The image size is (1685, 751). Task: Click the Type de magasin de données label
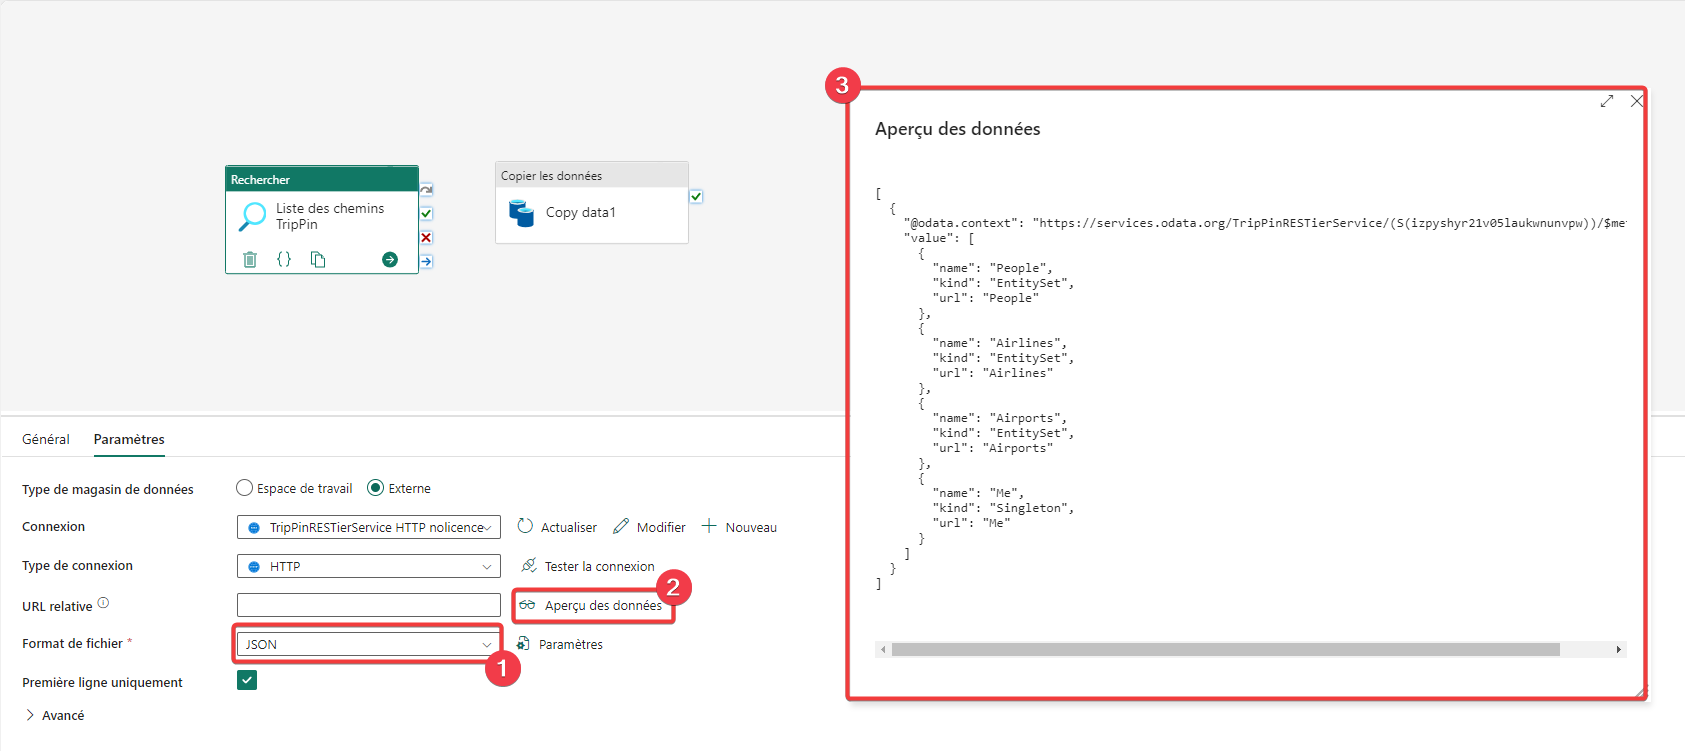point(108,489)
